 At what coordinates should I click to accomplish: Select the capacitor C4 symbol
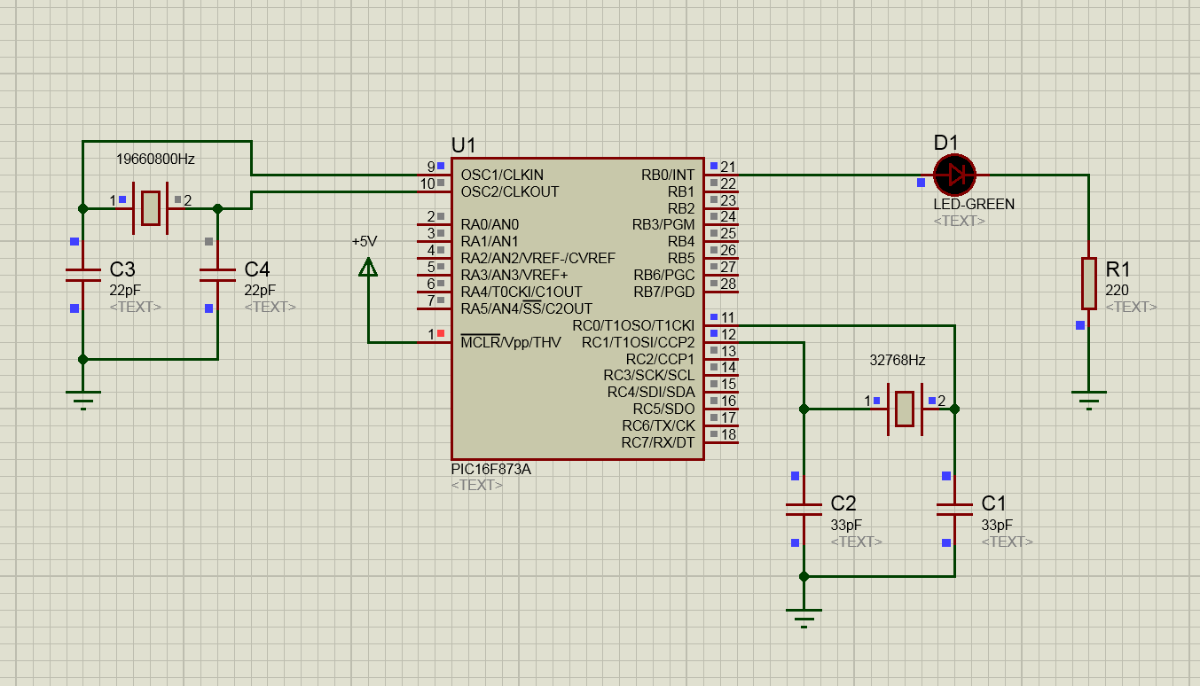pos(218,275)
